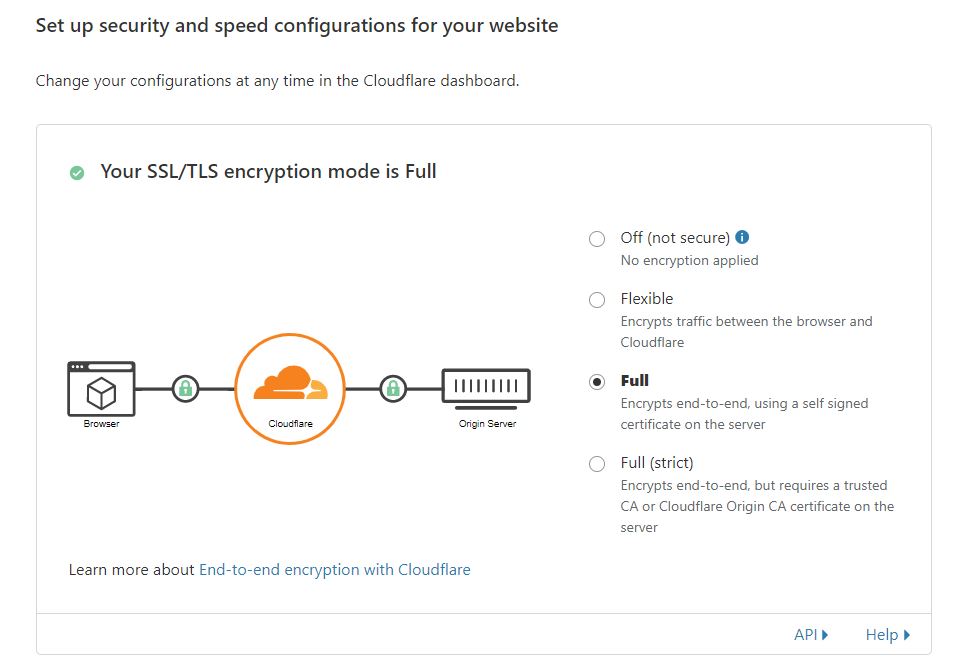Reselect the Full encryption mode radio button

[597, 381]
